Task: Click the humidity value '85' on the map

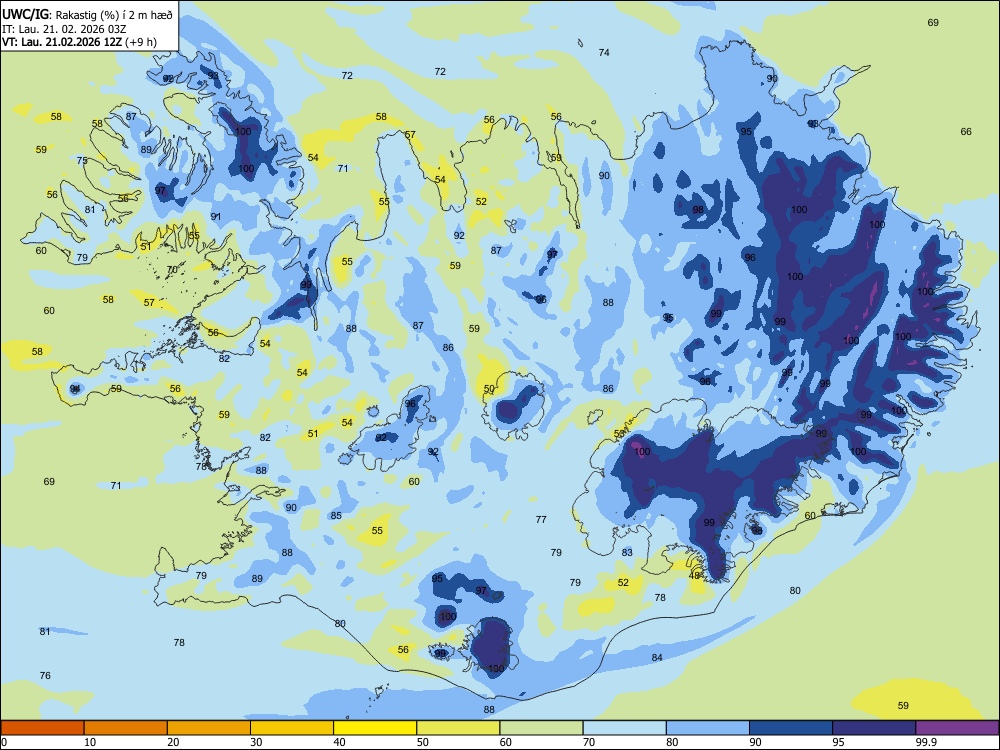Action: pyautogui.click(x=336, y=515)
